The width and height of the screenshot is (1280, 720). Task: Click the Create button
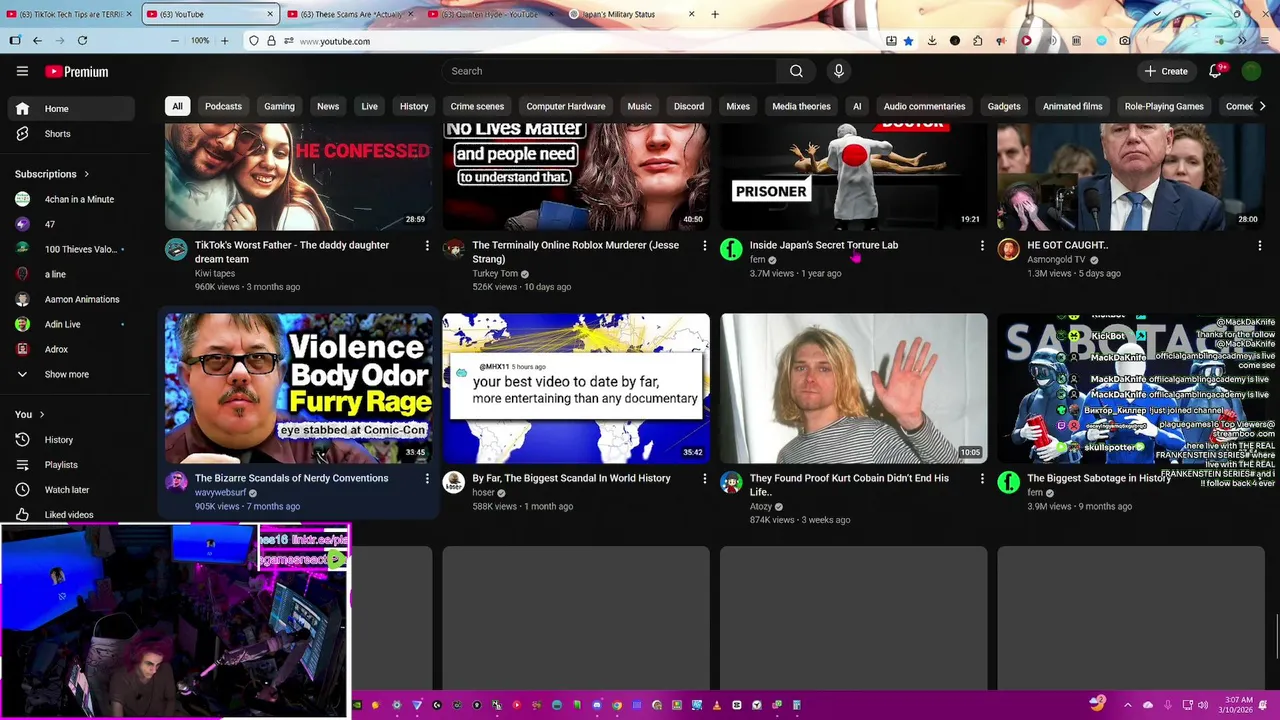[1166, 71]
